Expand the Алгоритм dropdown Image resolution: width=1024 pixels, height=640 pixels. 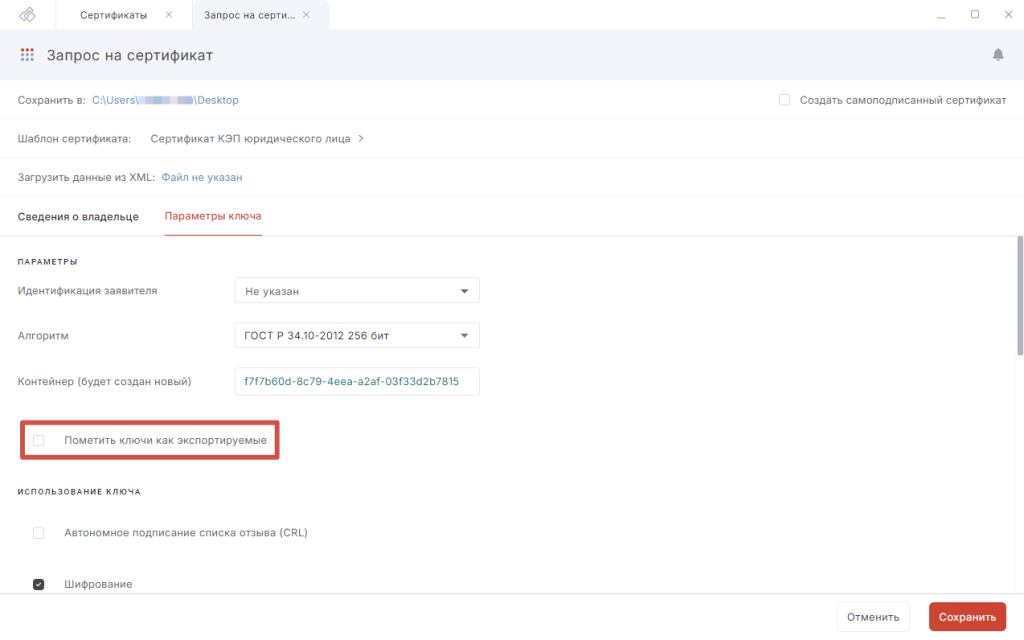[357, 336]
